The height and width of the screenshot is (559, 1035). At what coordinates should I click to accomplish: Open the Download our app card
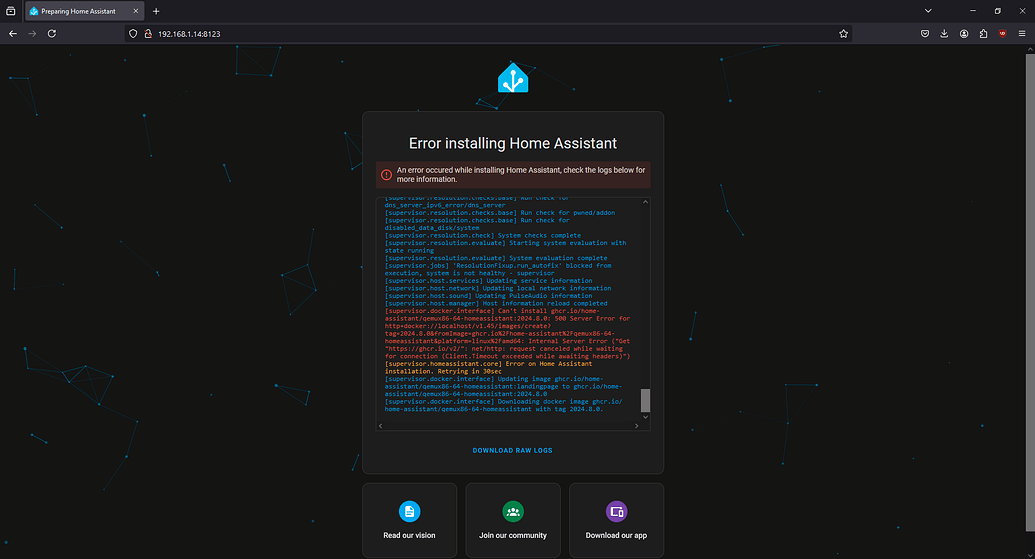click(617, 520)
